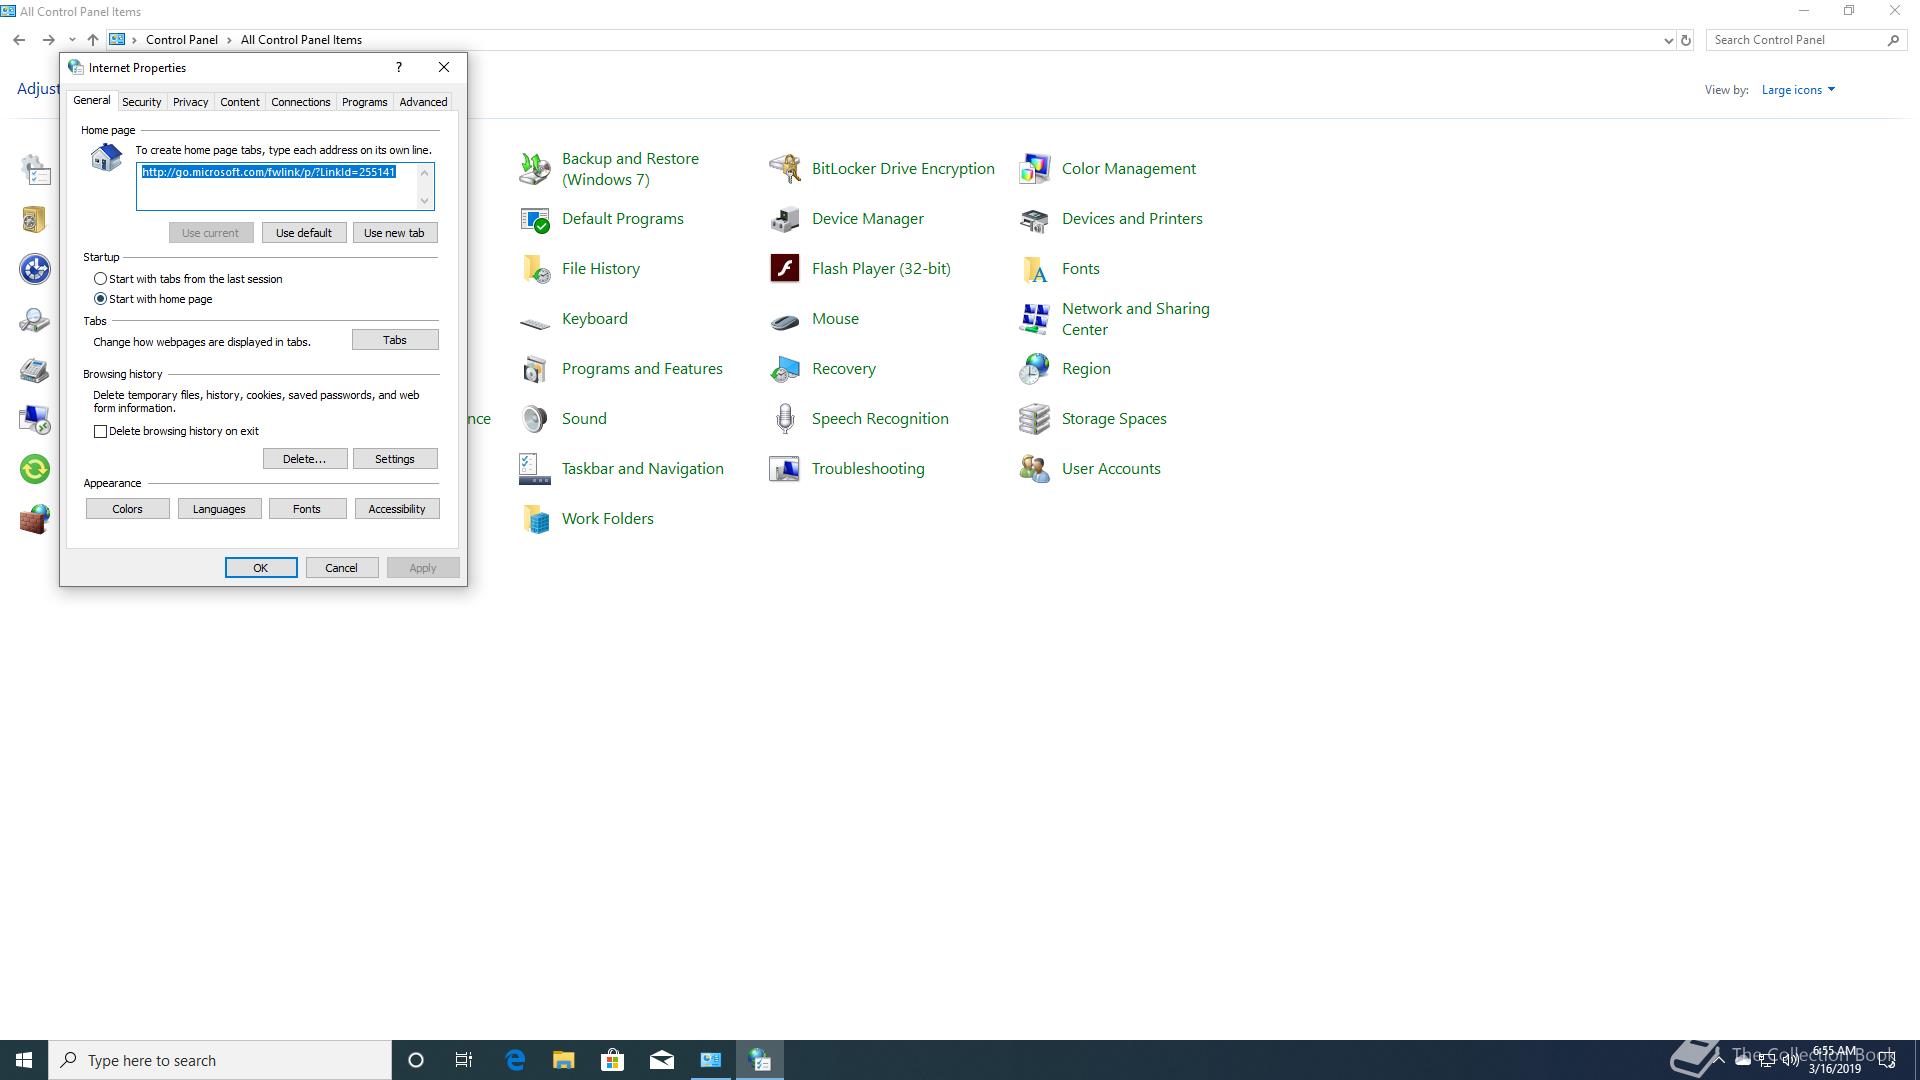Click the Speech Recognition microphone icon

pos(784,418)
